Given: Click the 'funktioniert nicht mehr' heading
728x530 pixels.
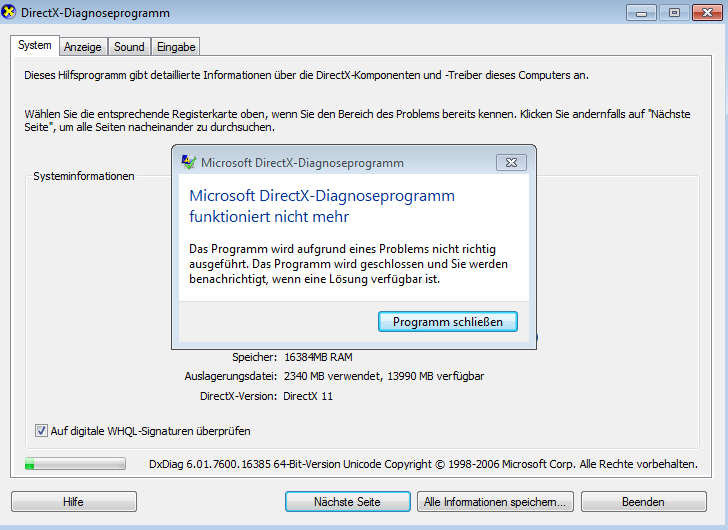Looking at the screenshot, I should 269,217.
